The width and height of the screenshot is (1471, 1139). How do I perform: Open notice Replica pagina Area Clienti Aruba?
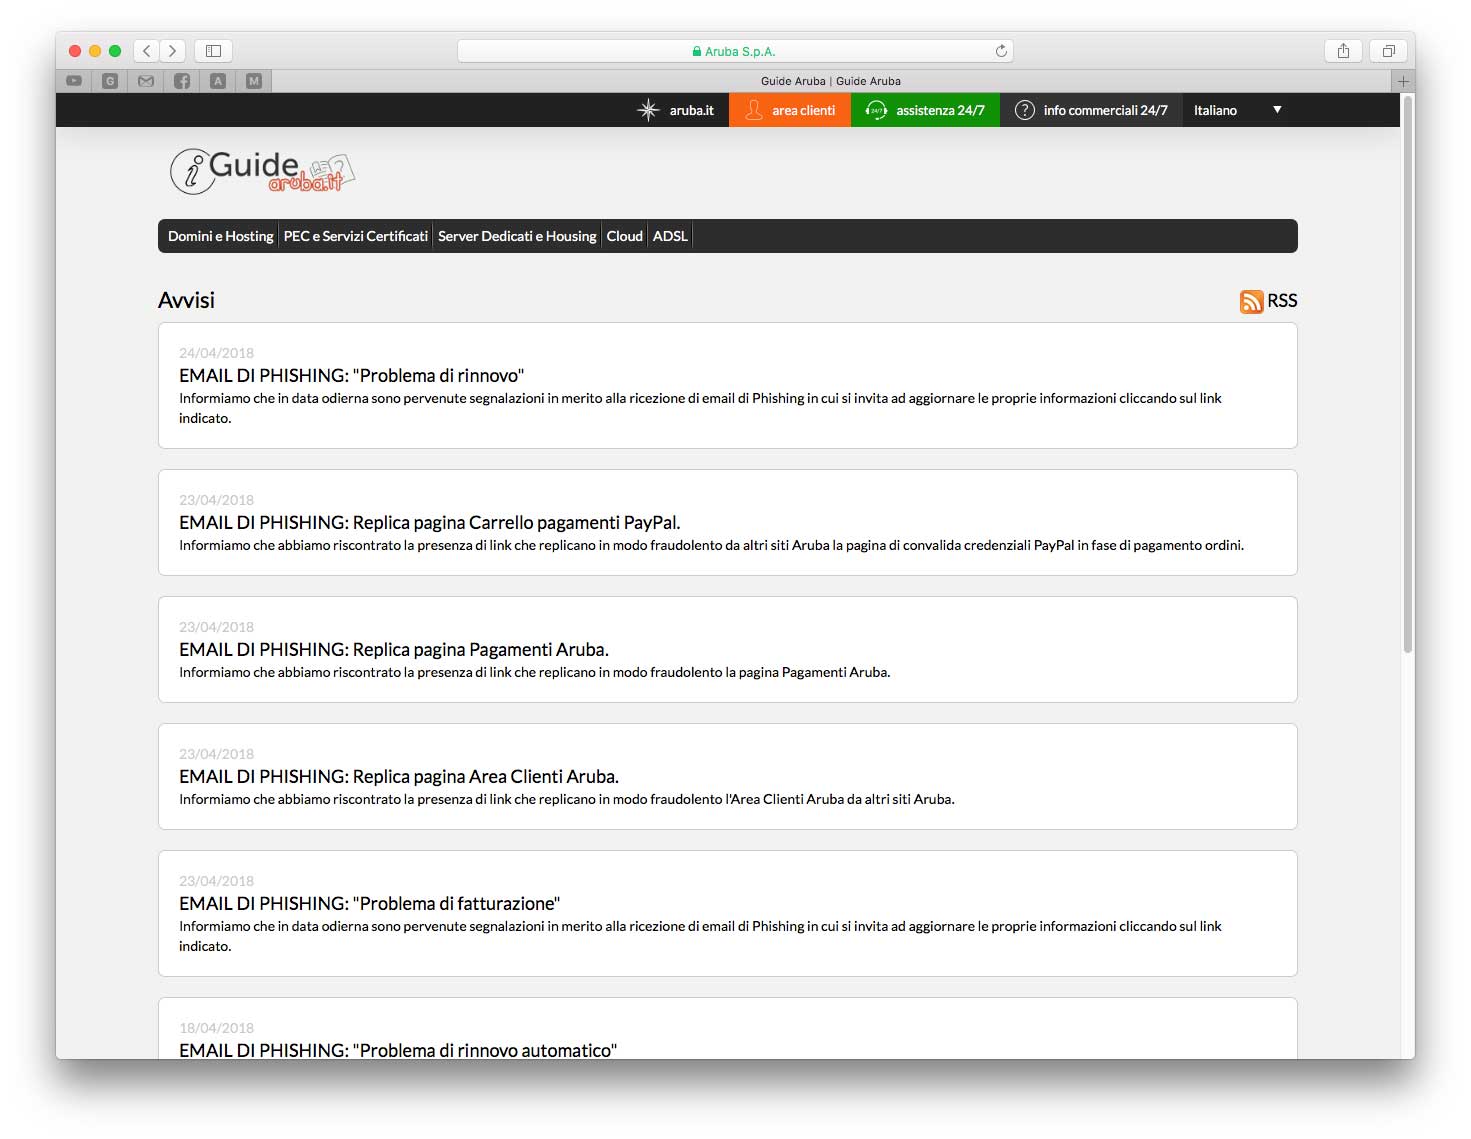[399, 777]
